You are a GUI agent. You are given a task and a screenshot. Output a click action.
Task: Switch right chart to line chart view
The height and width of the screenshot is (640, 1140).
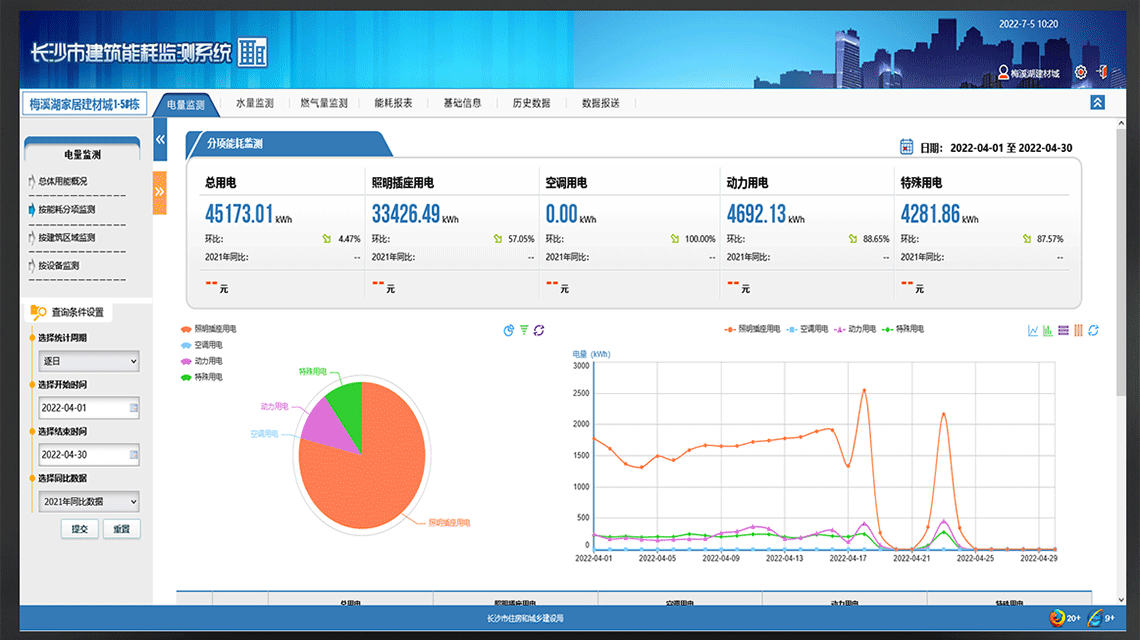[1033, 330]
